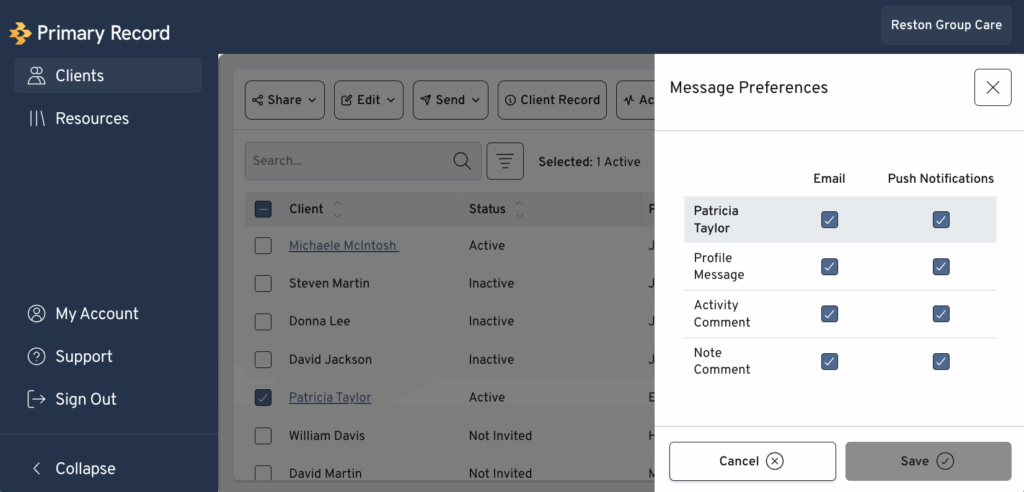Sort by Client column arrows

[337, 210]
